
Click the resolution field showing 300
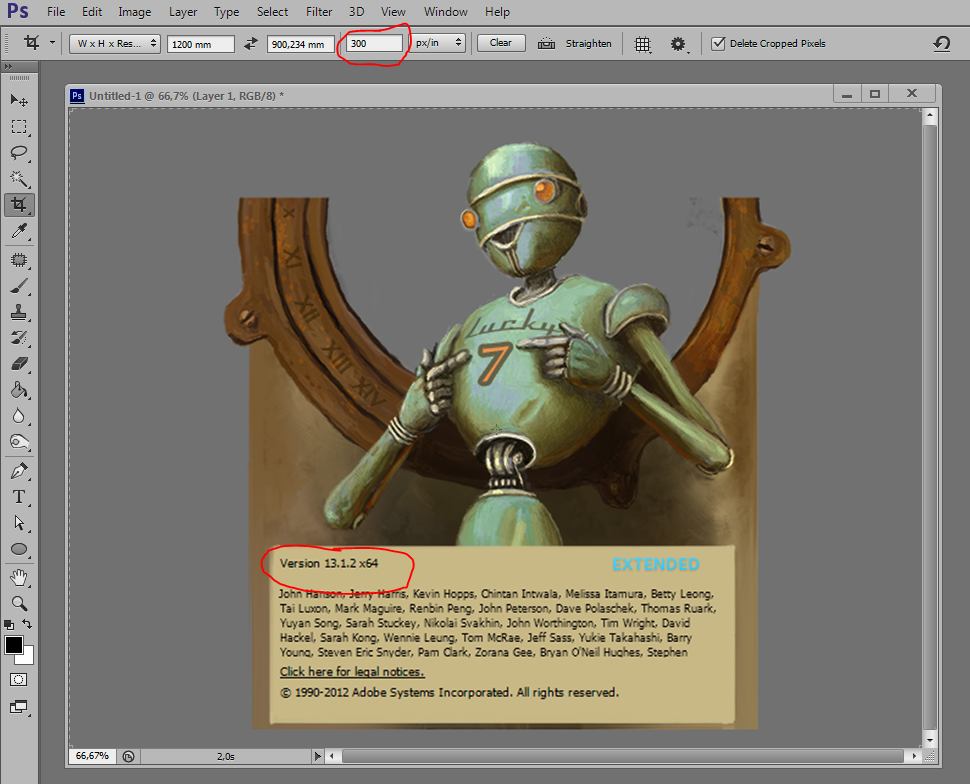coord(375,43)
